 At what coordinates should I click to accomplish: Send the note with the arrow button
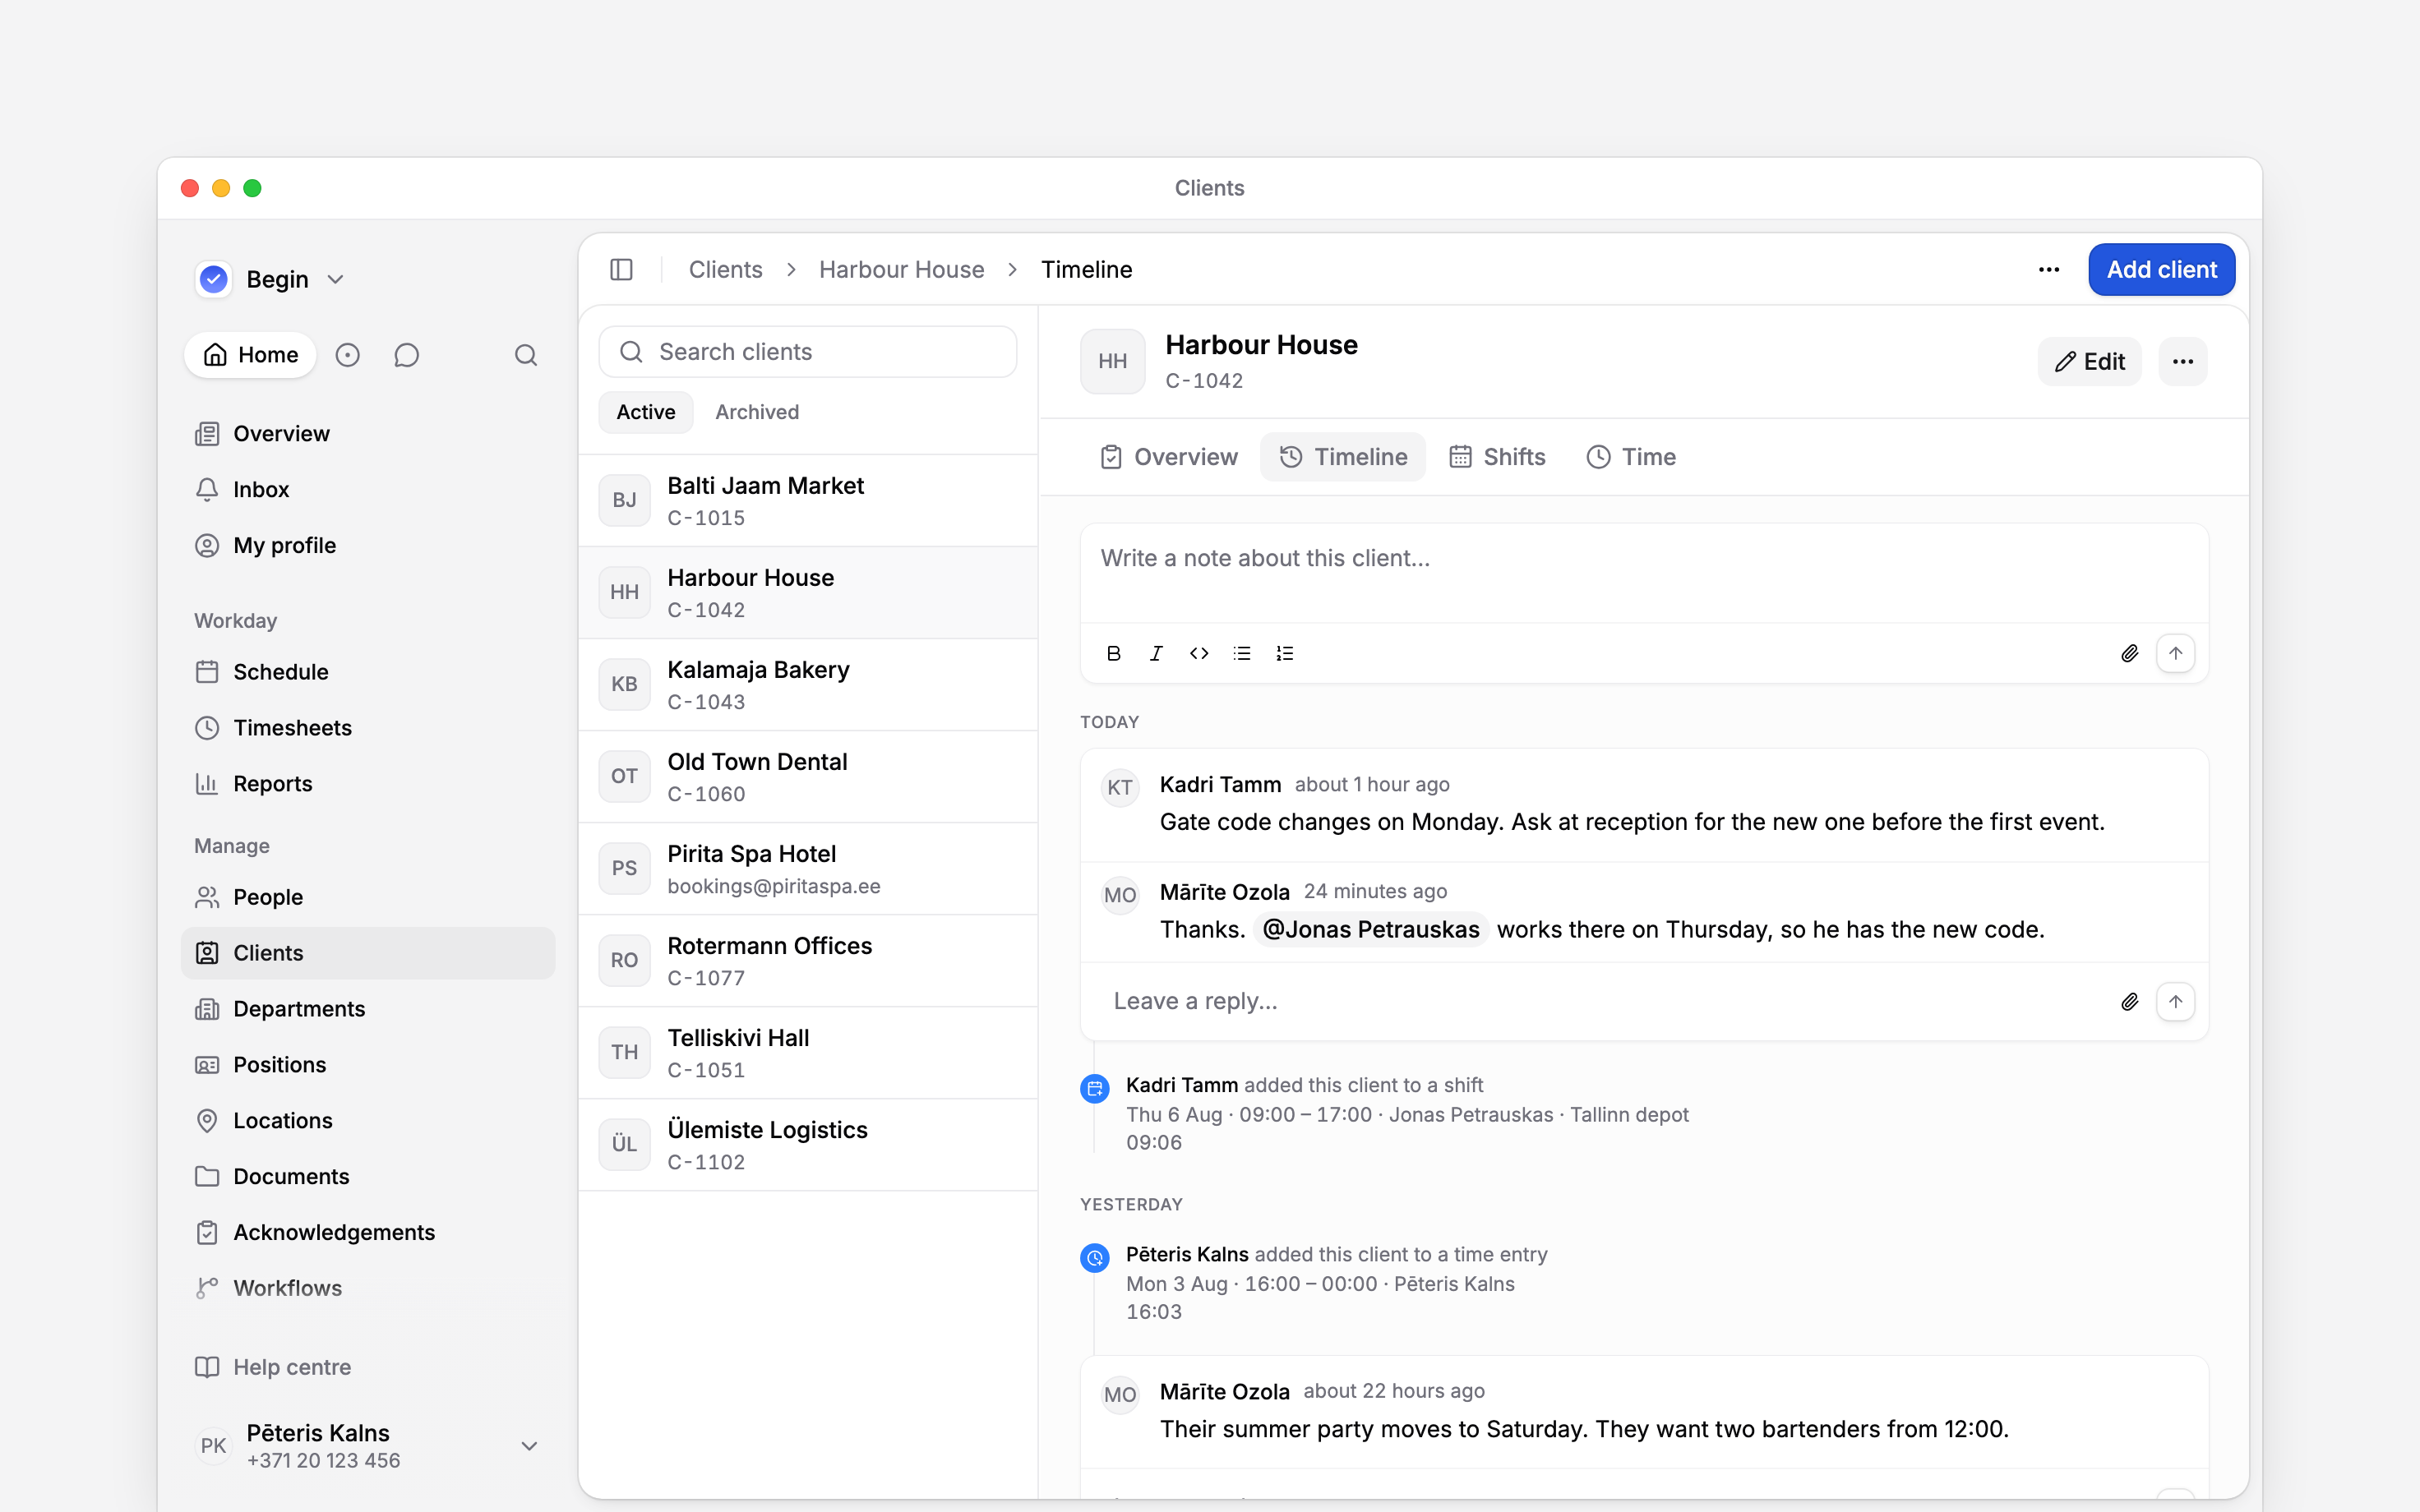click(2175, 653)
